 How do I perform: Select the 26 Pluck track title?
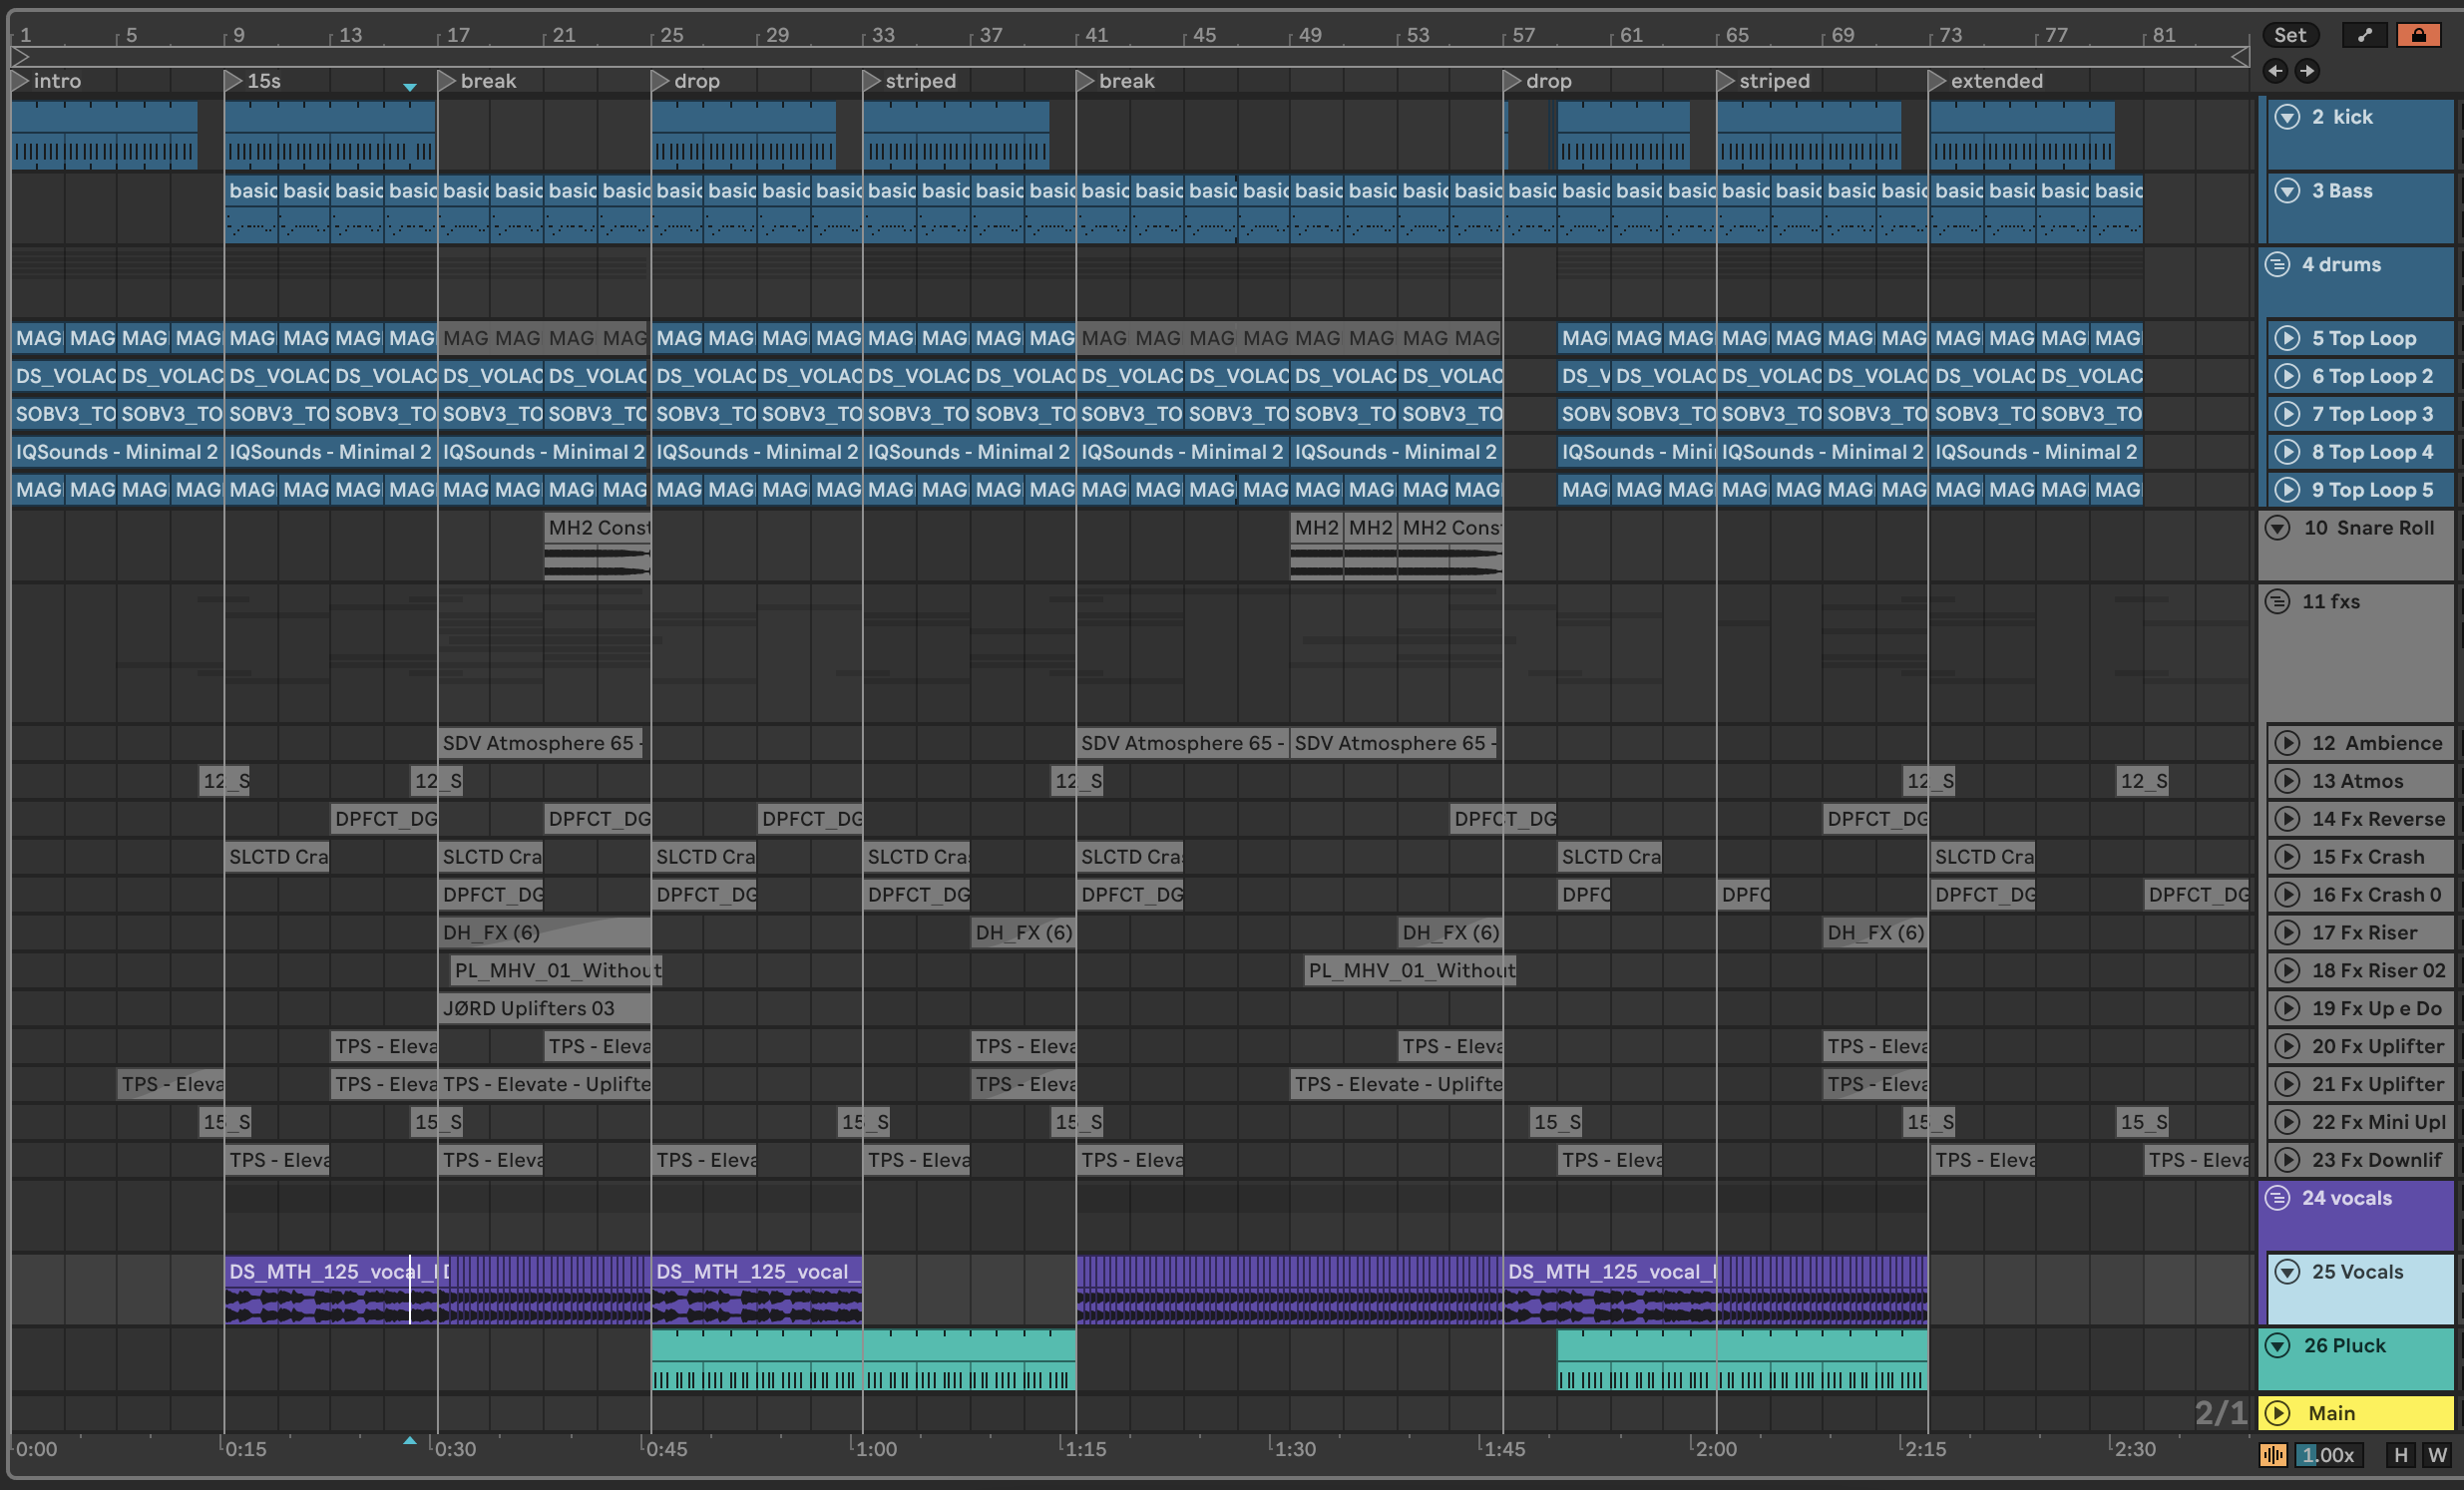pos(2344,1346)
